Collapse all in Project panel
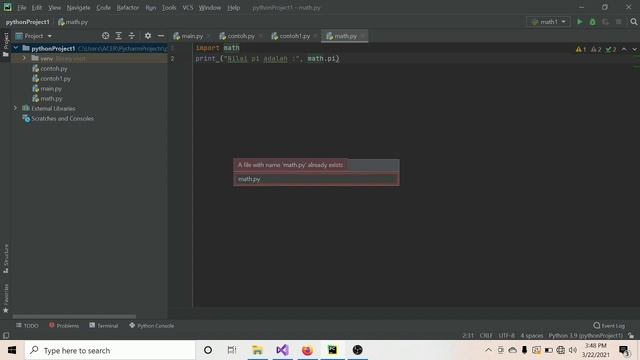This screenshot has height=360, width=640. (131, 36)
